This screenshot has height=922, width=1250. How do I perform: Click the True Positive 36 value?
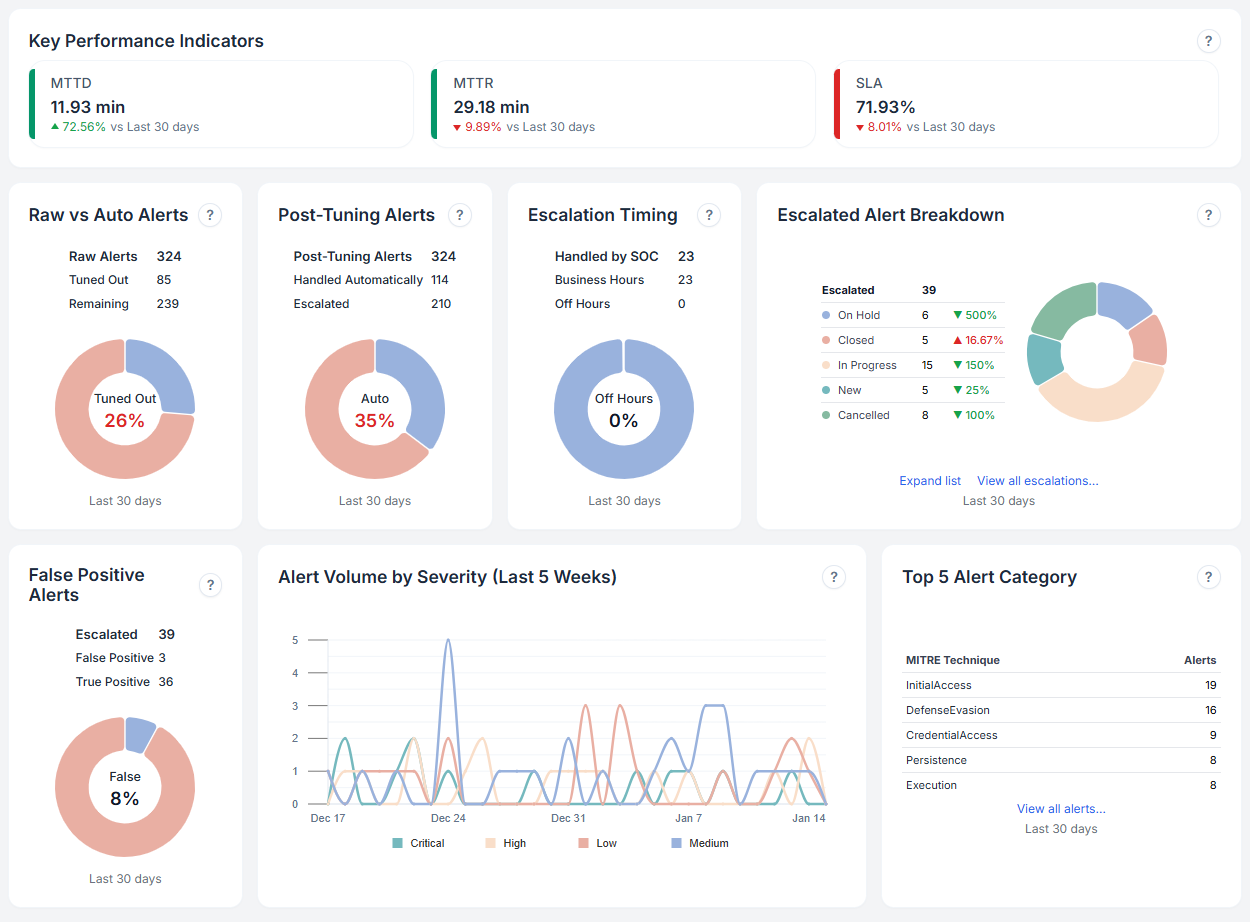pos(166,682)
